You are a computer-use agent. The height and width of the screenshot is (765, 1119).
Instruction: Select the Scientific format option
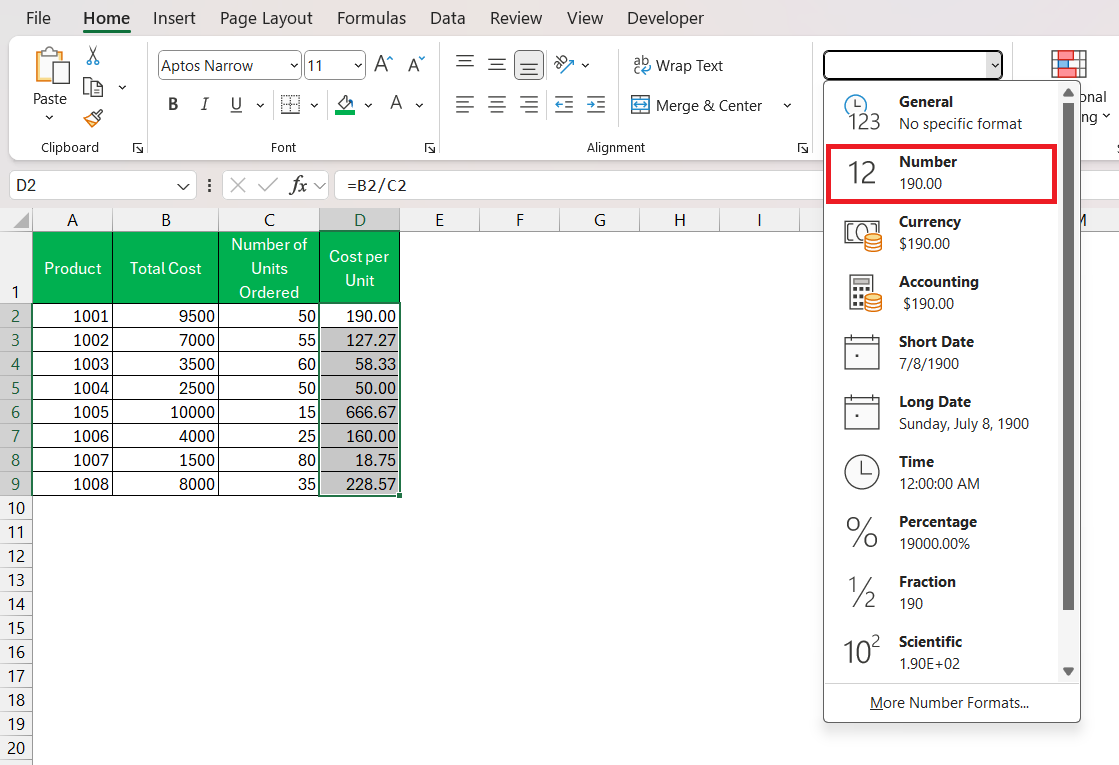[x=941, y=653]
